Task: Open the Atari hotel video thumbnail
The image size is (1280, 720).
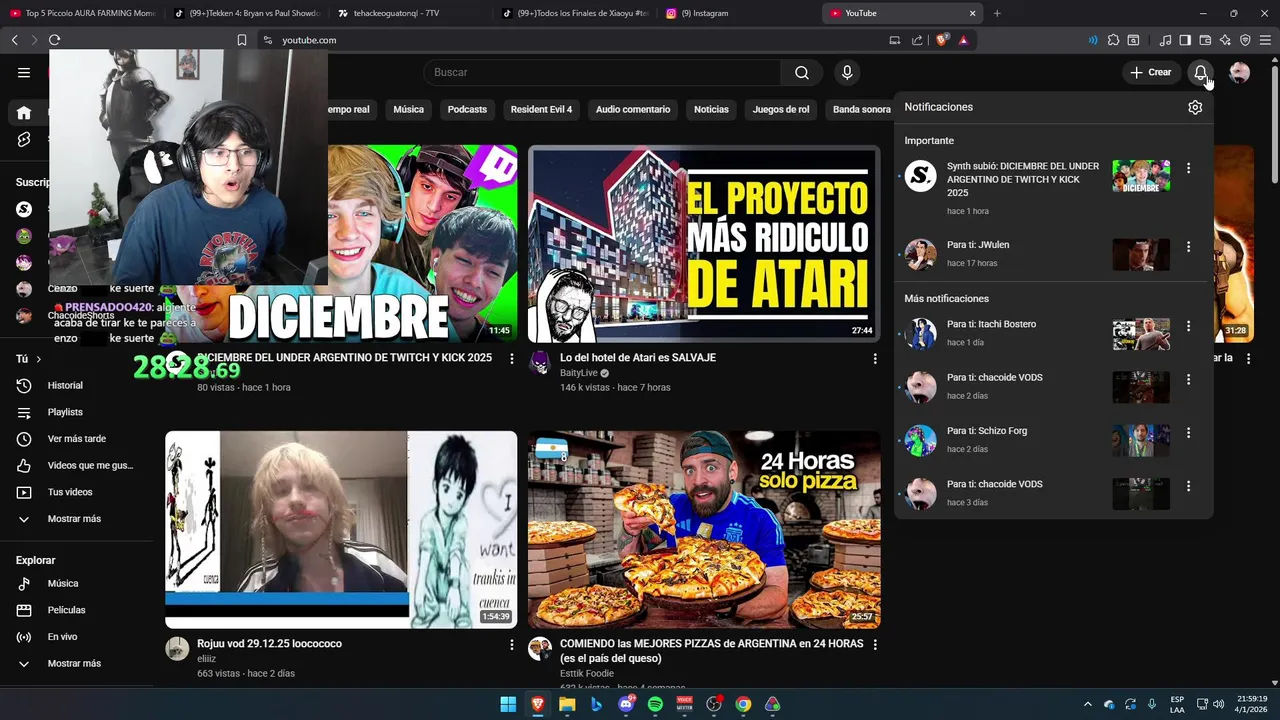Action: click(x=704, y=243)
